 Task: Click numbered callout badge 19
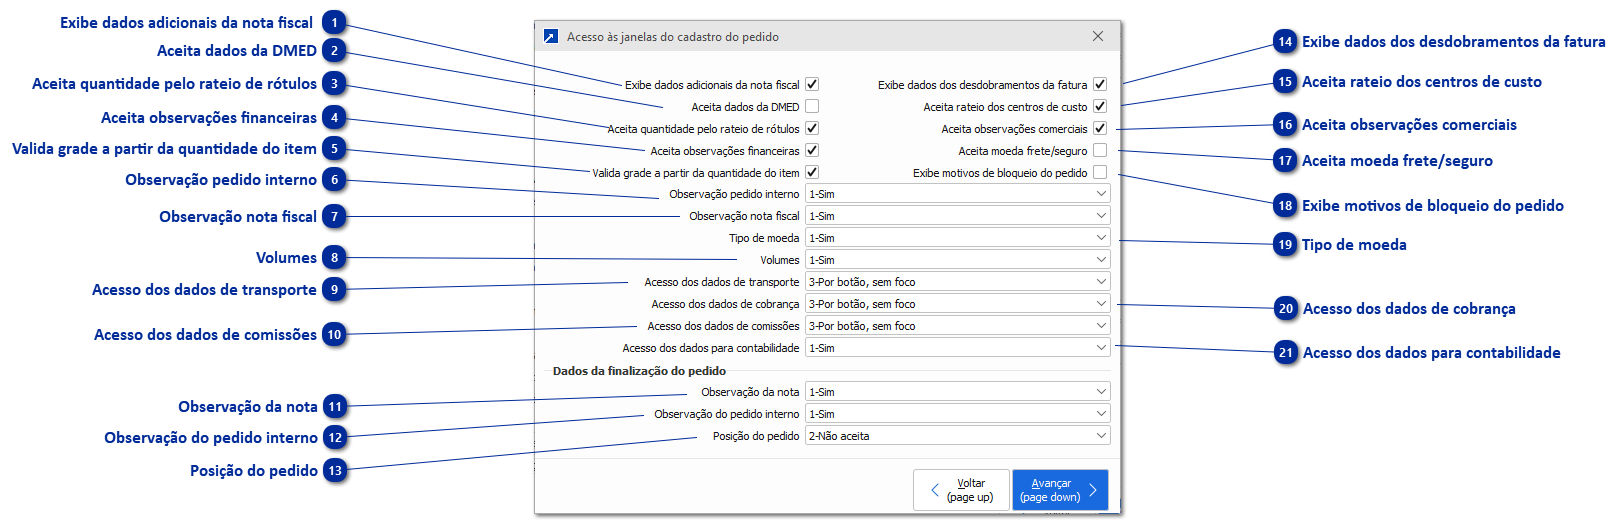click(x=1285, y=245)
